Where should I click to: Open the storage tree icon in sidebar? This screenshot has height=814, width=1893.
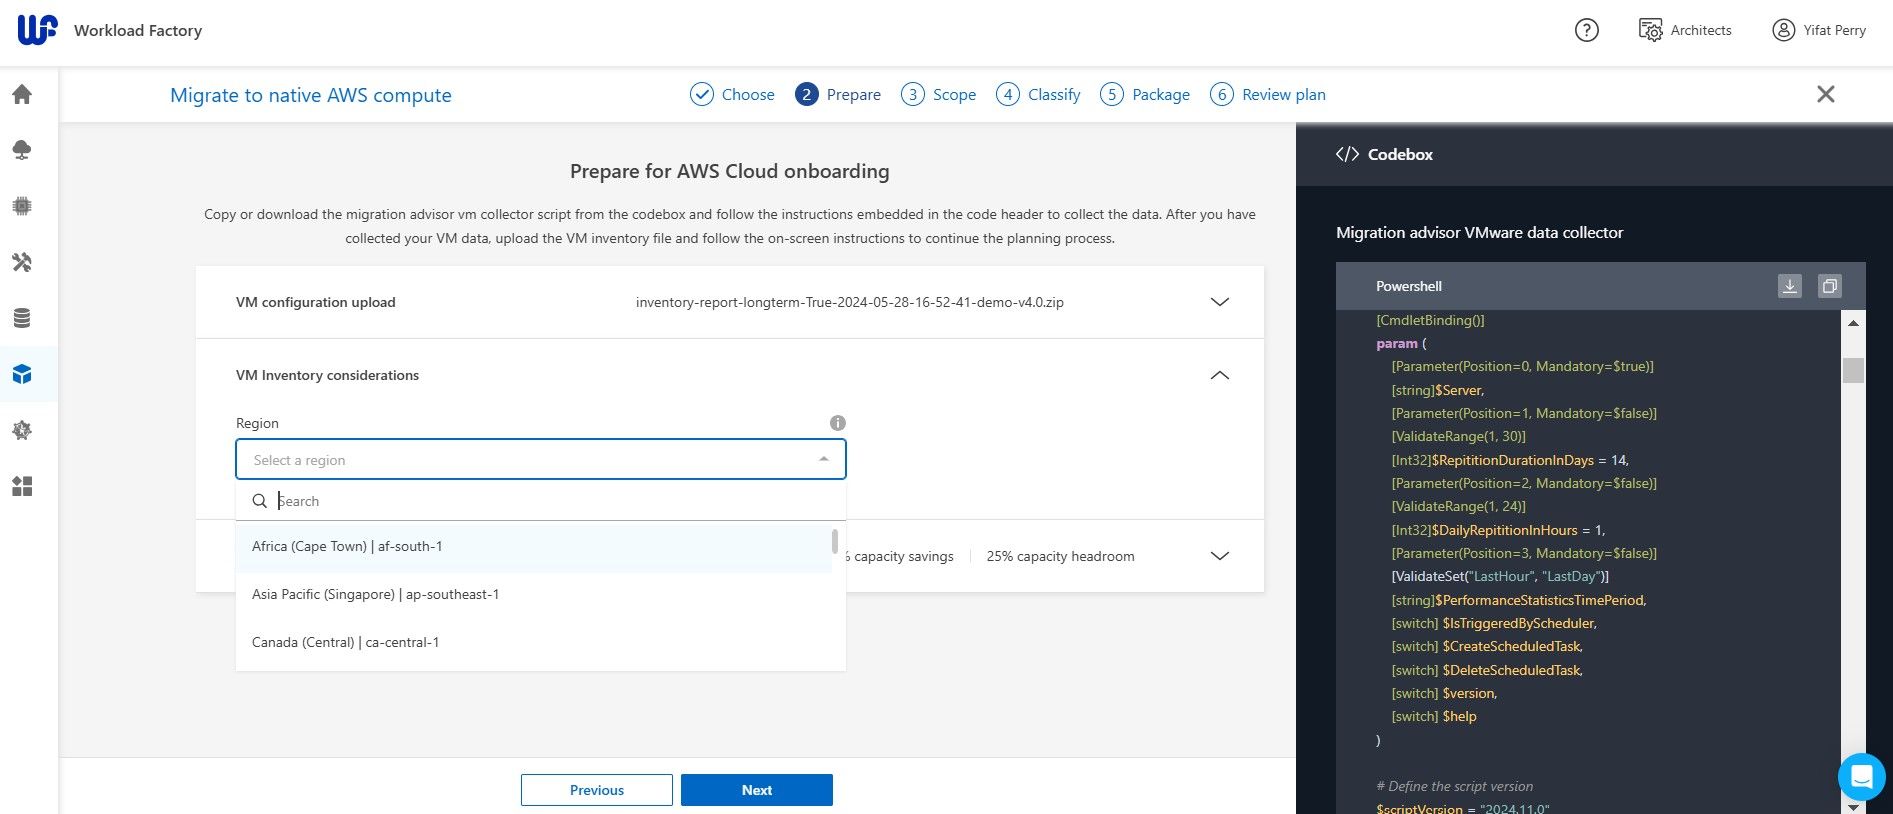[22, 150]
